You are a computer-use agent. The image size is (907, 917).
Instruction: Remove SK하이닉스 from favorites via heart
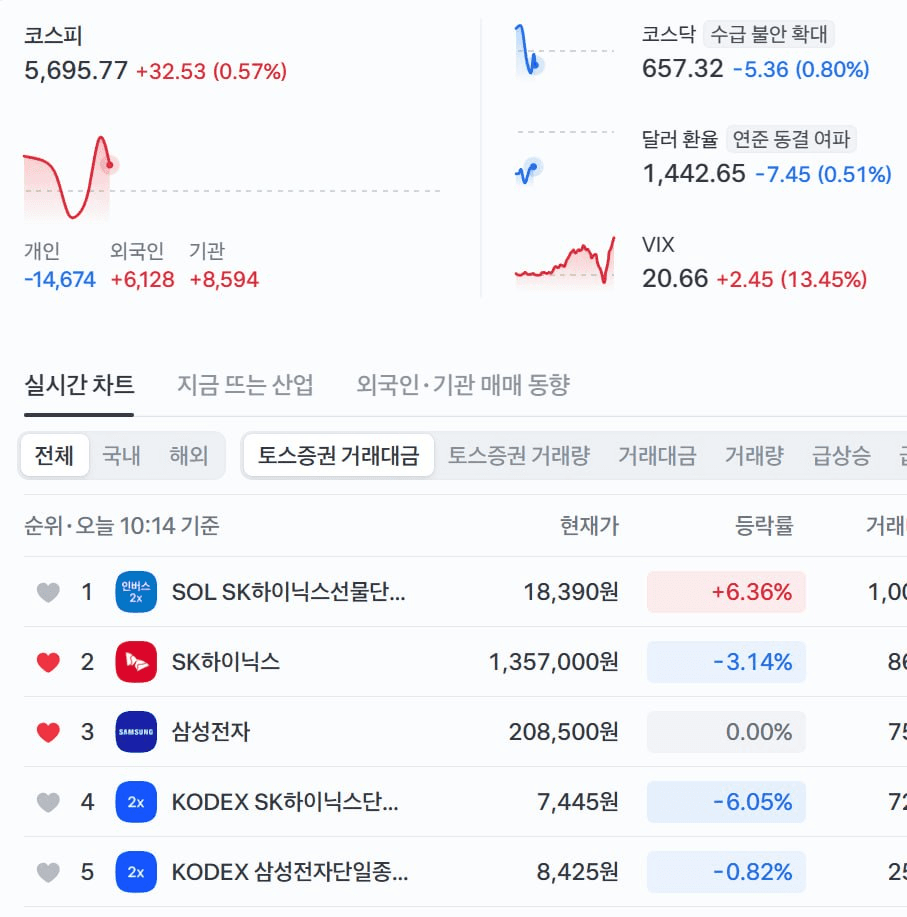(x=48, y=662)
